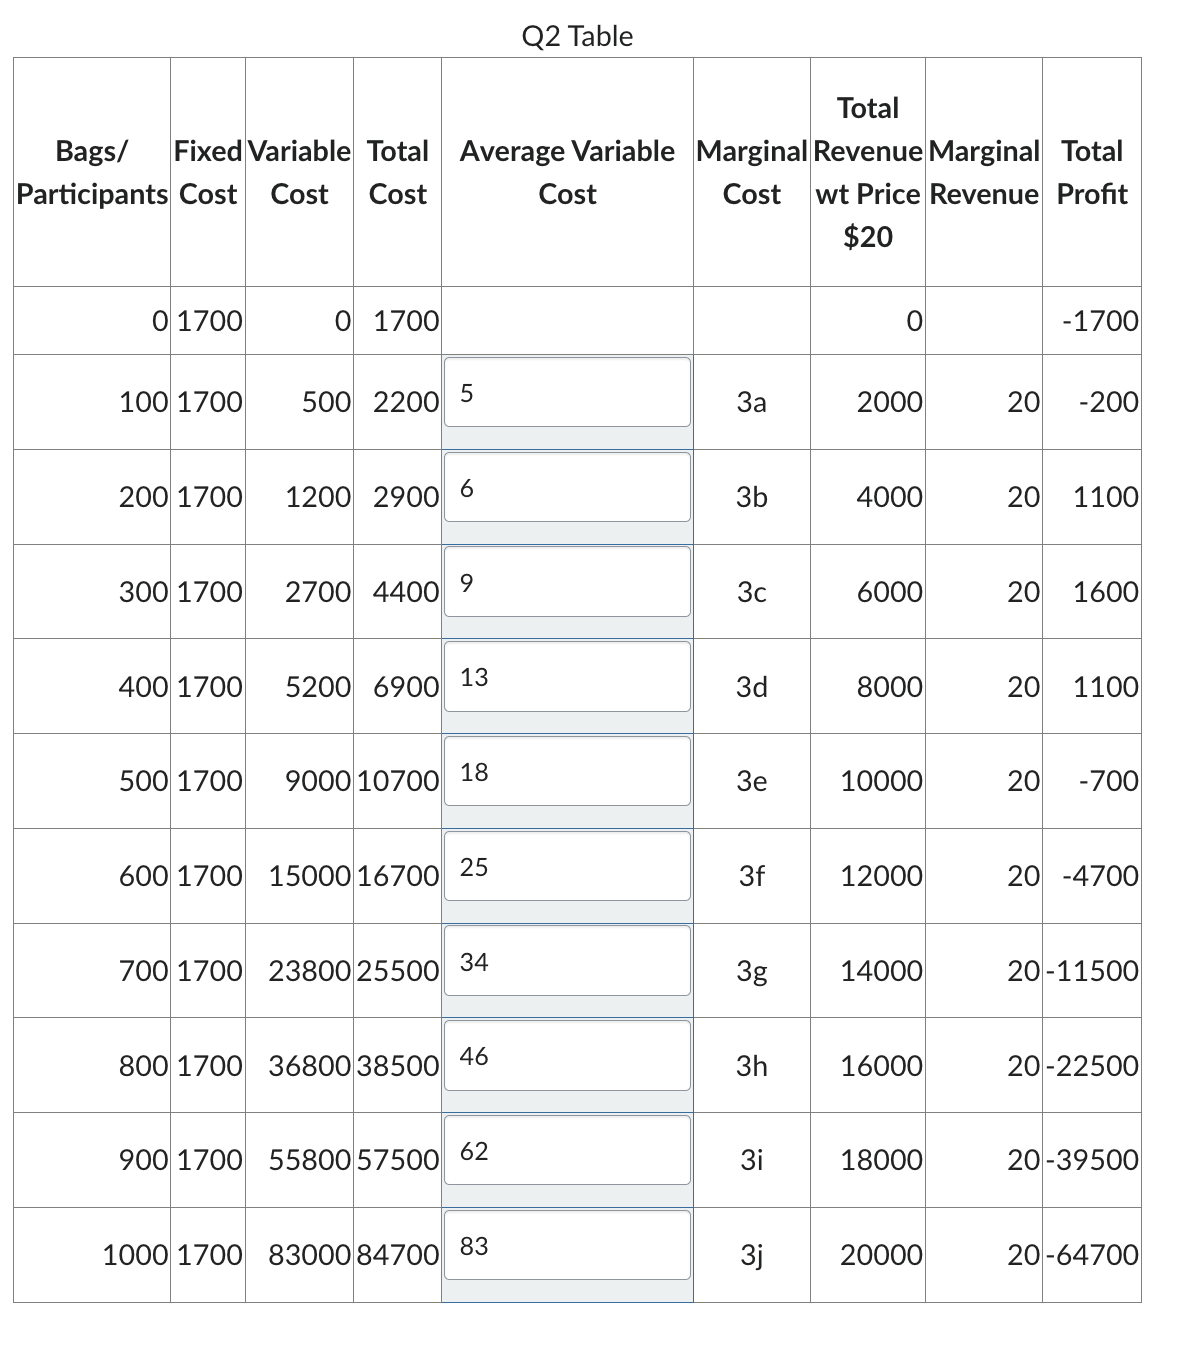The width and height of the screenshot is (1194, 1350).
Task: Click the Marginal Cost cell labeled 3e
Action: point(751,781)
